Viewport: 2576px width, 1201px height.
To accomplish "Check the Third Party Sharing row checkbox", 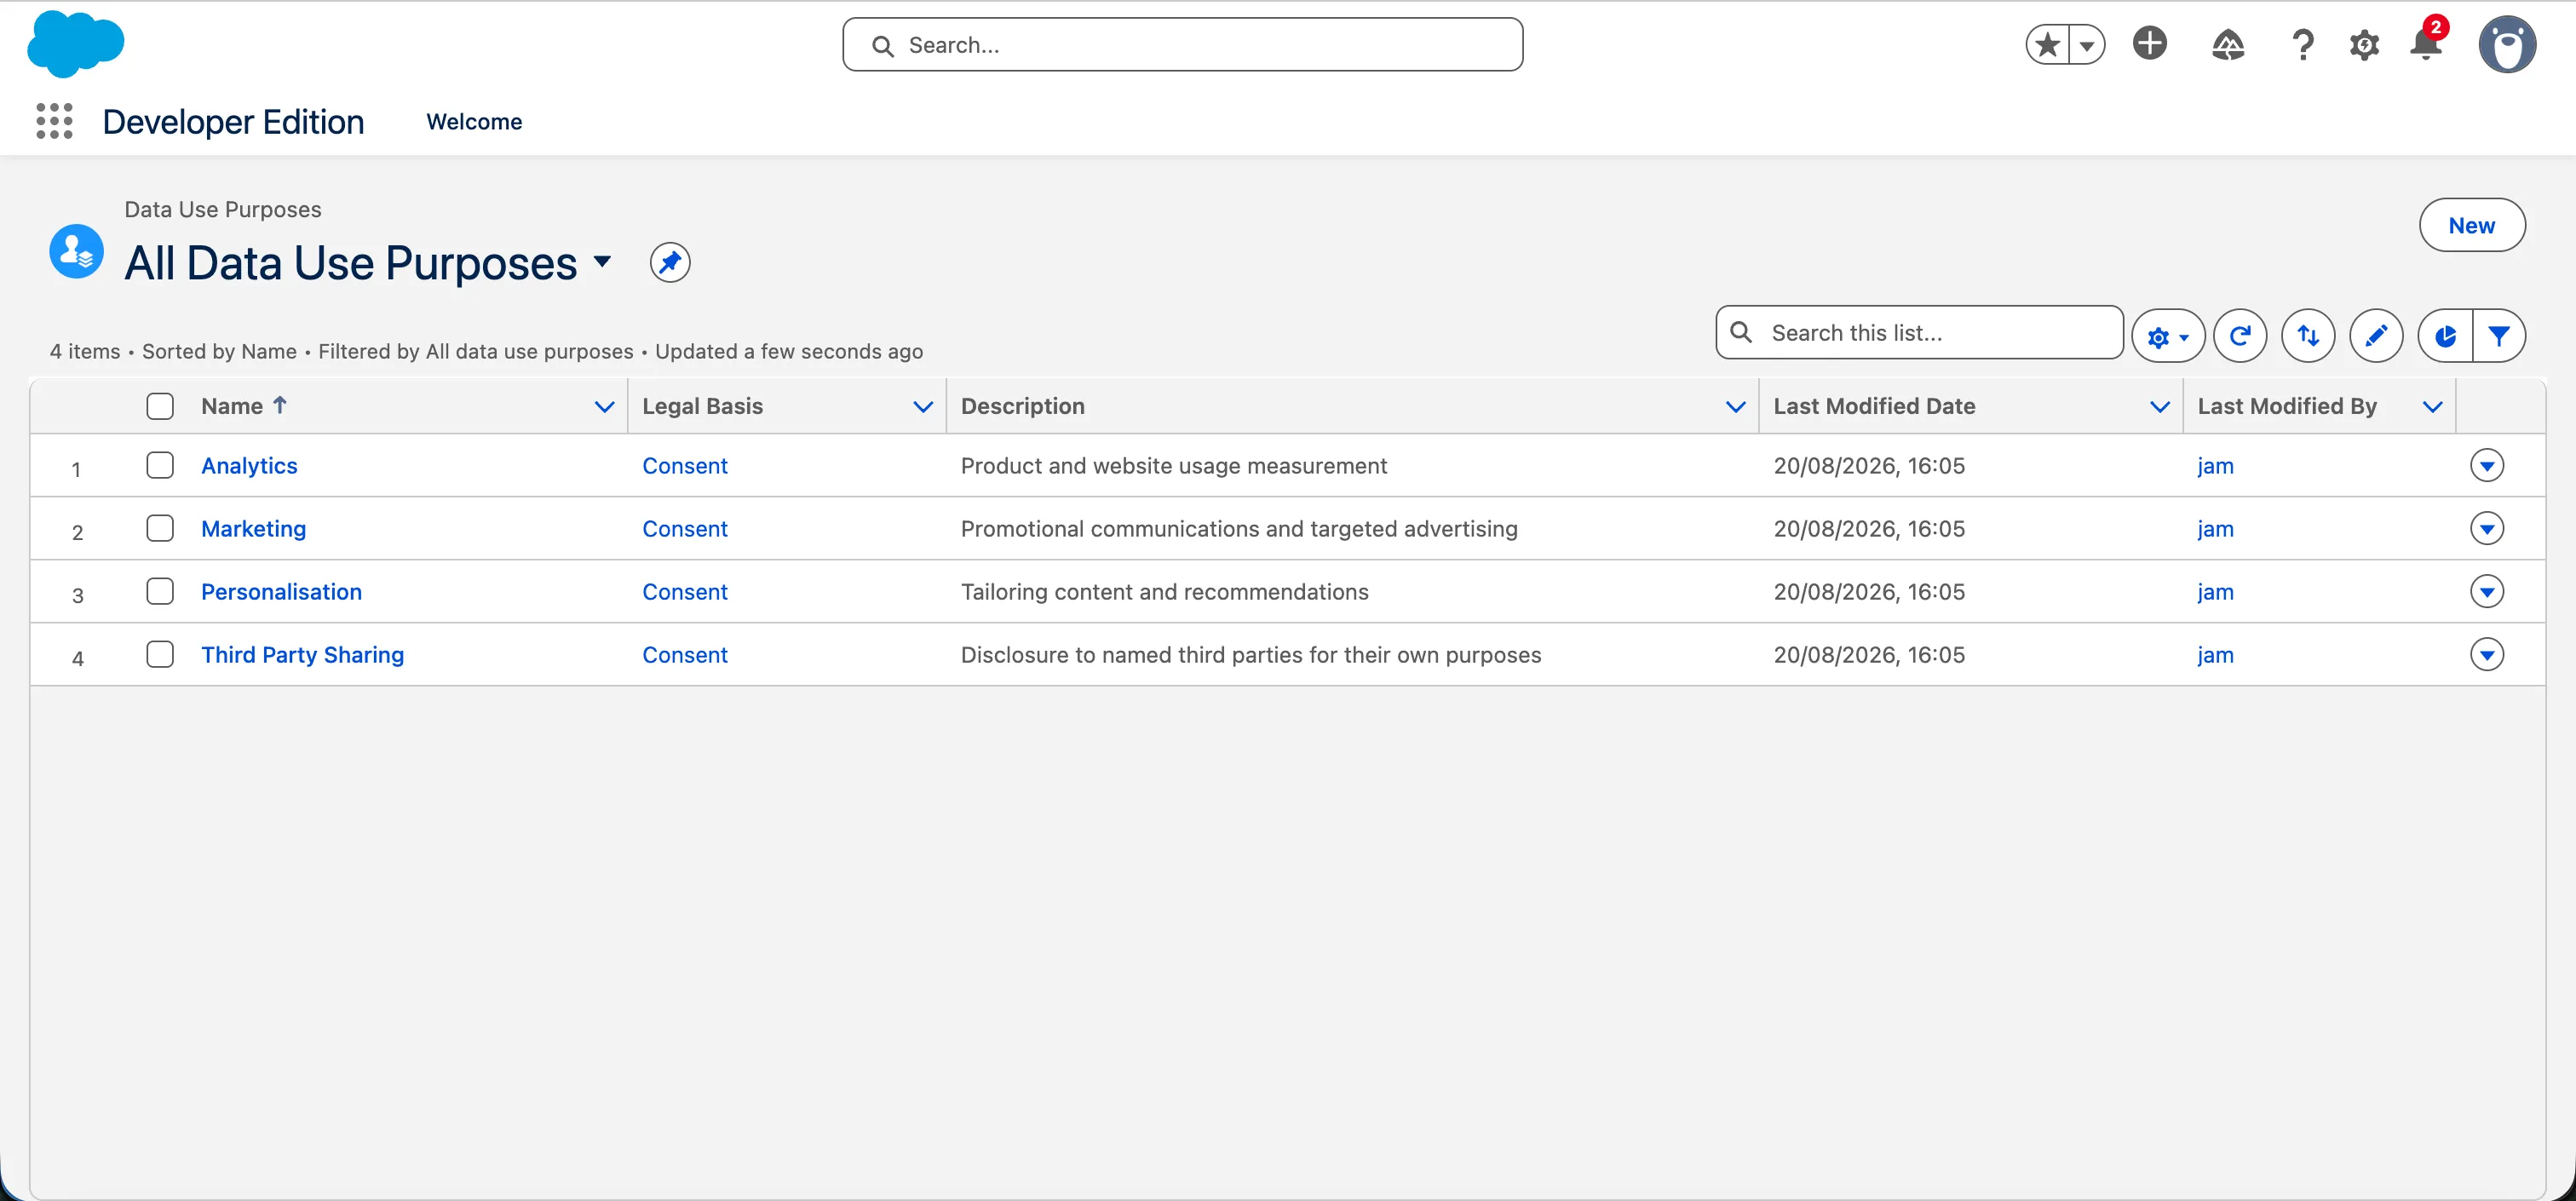I will pyautogui.click(x=160, y=654).
